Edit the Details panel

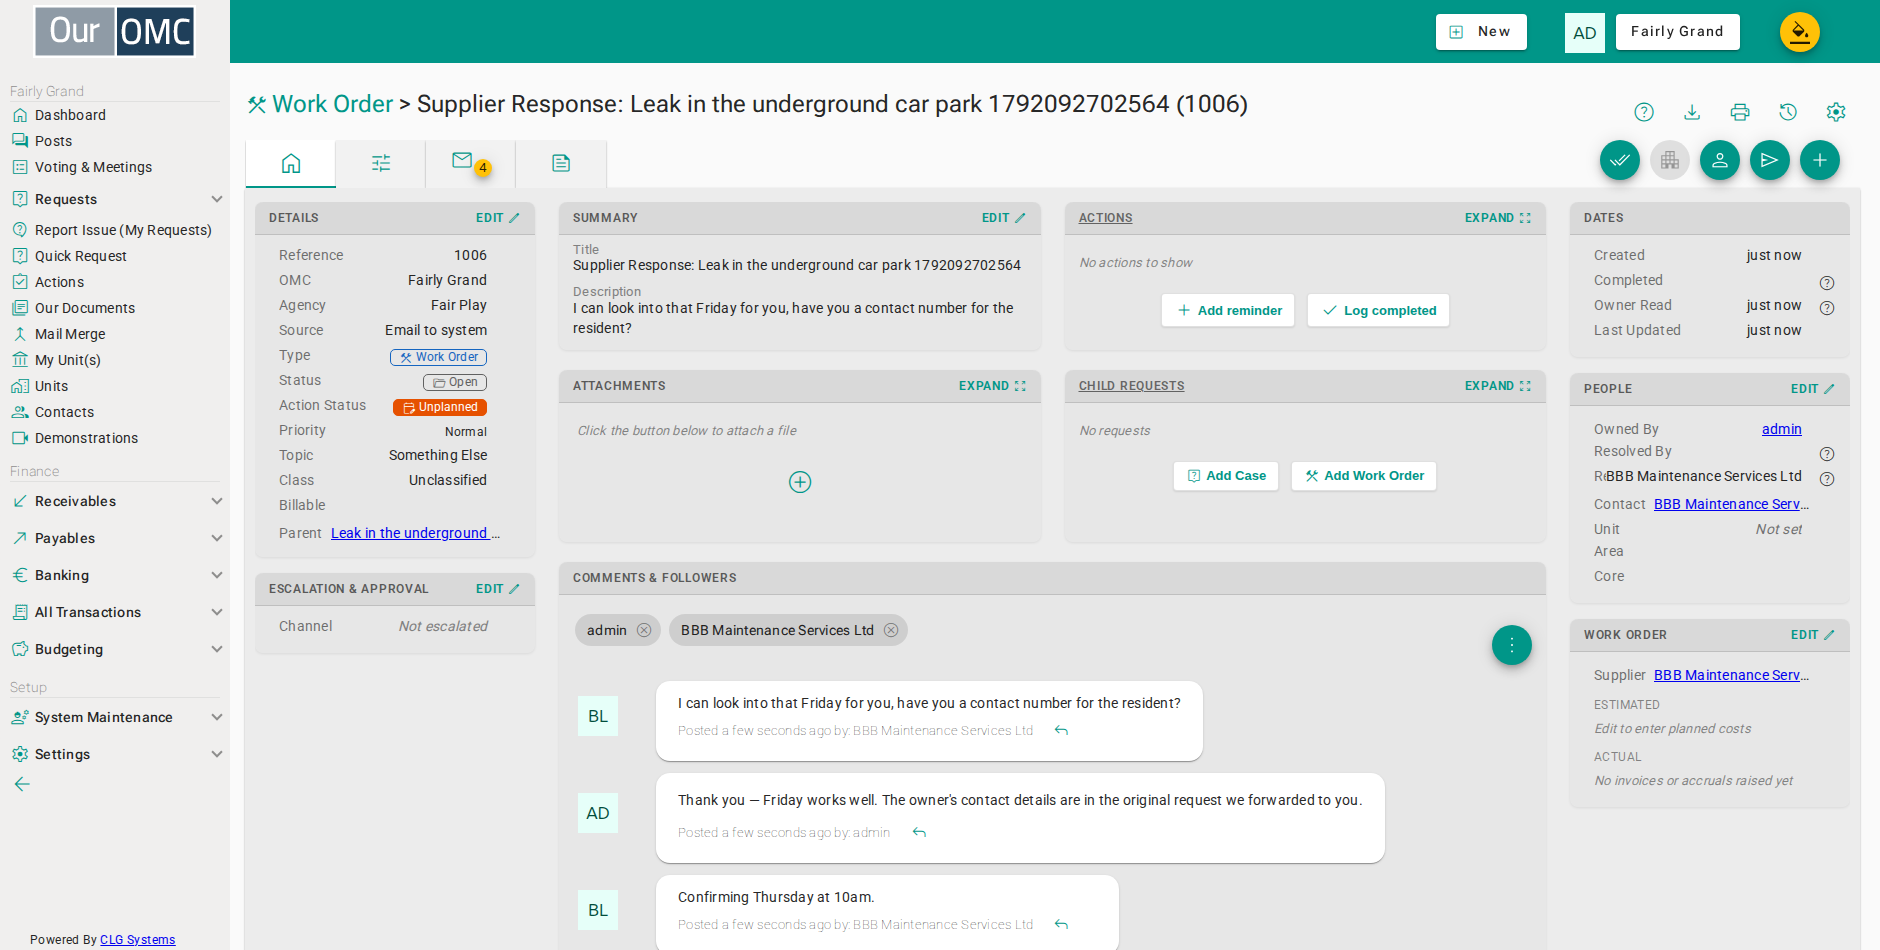[x=497, y=218]
